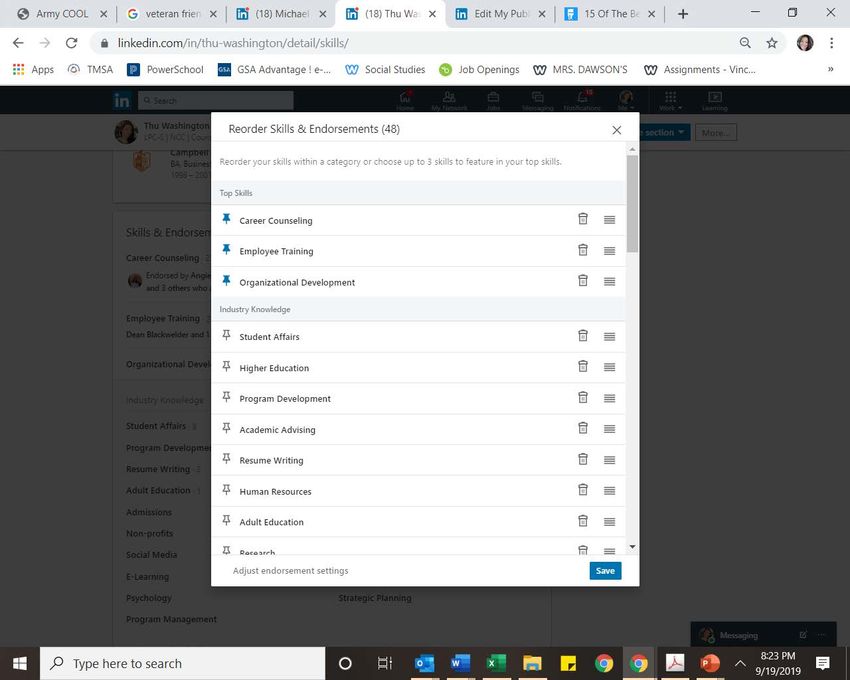Open the Windows Action Center notifications

(x=822, y=663)
